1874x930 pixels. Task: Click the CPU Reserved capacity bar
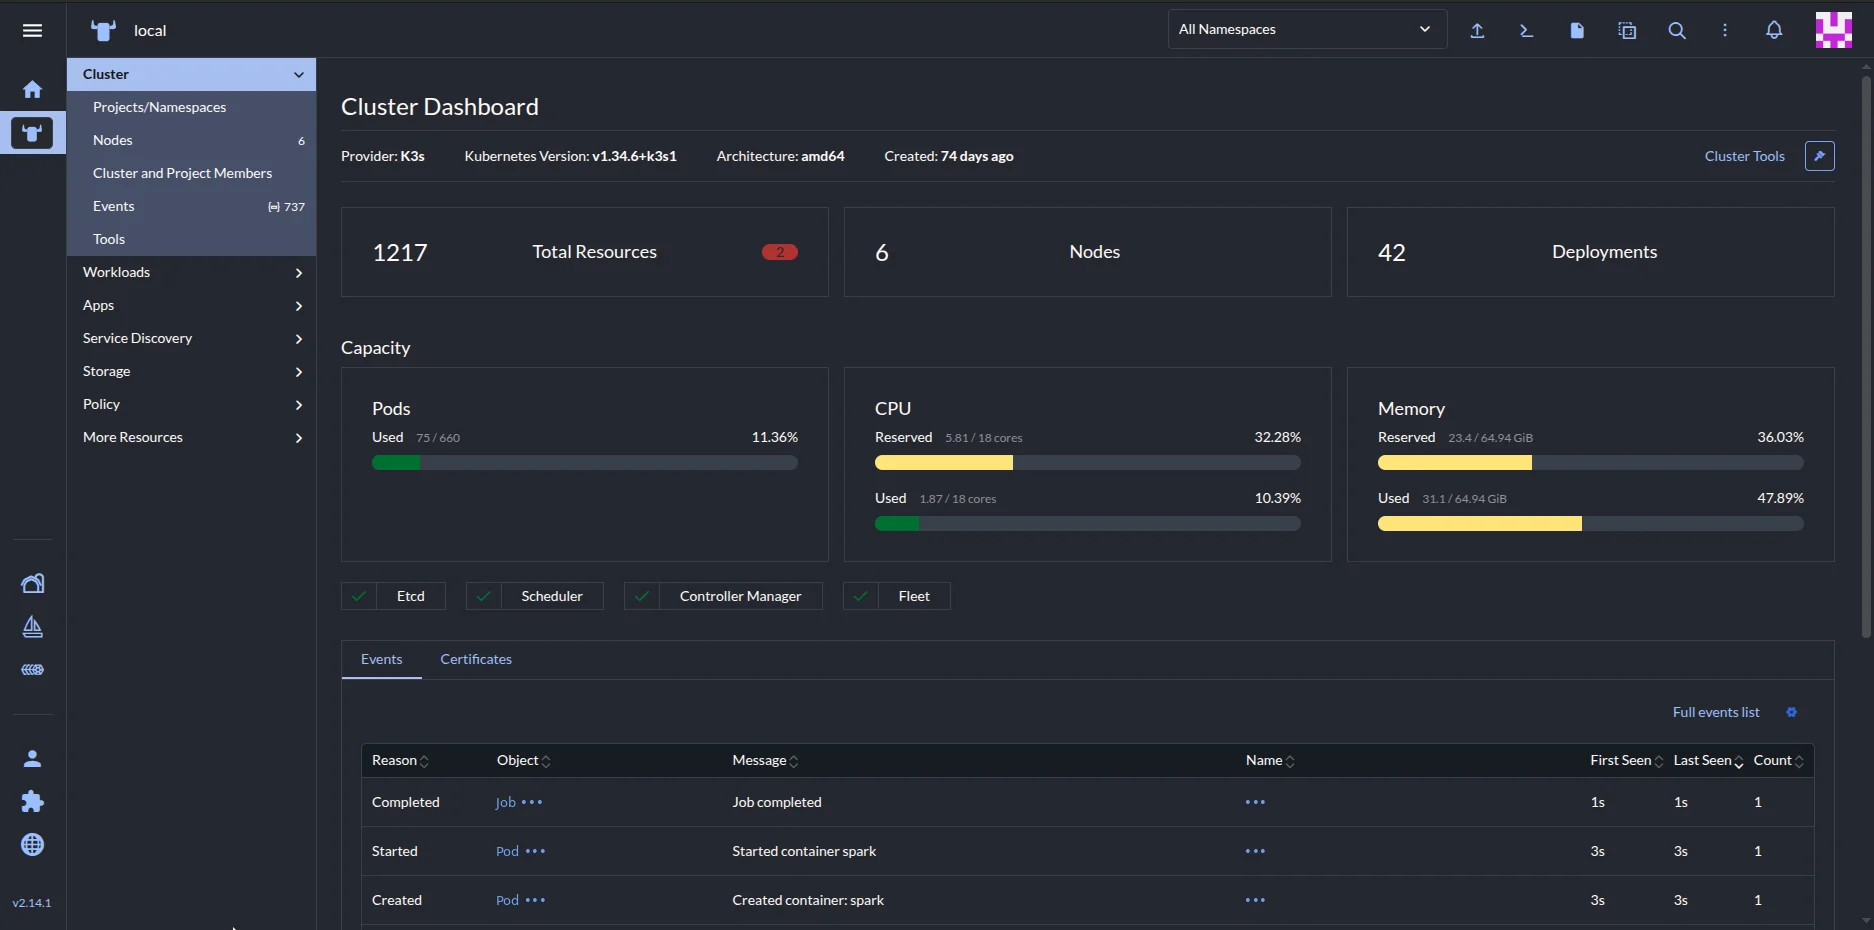(1088, 463)
